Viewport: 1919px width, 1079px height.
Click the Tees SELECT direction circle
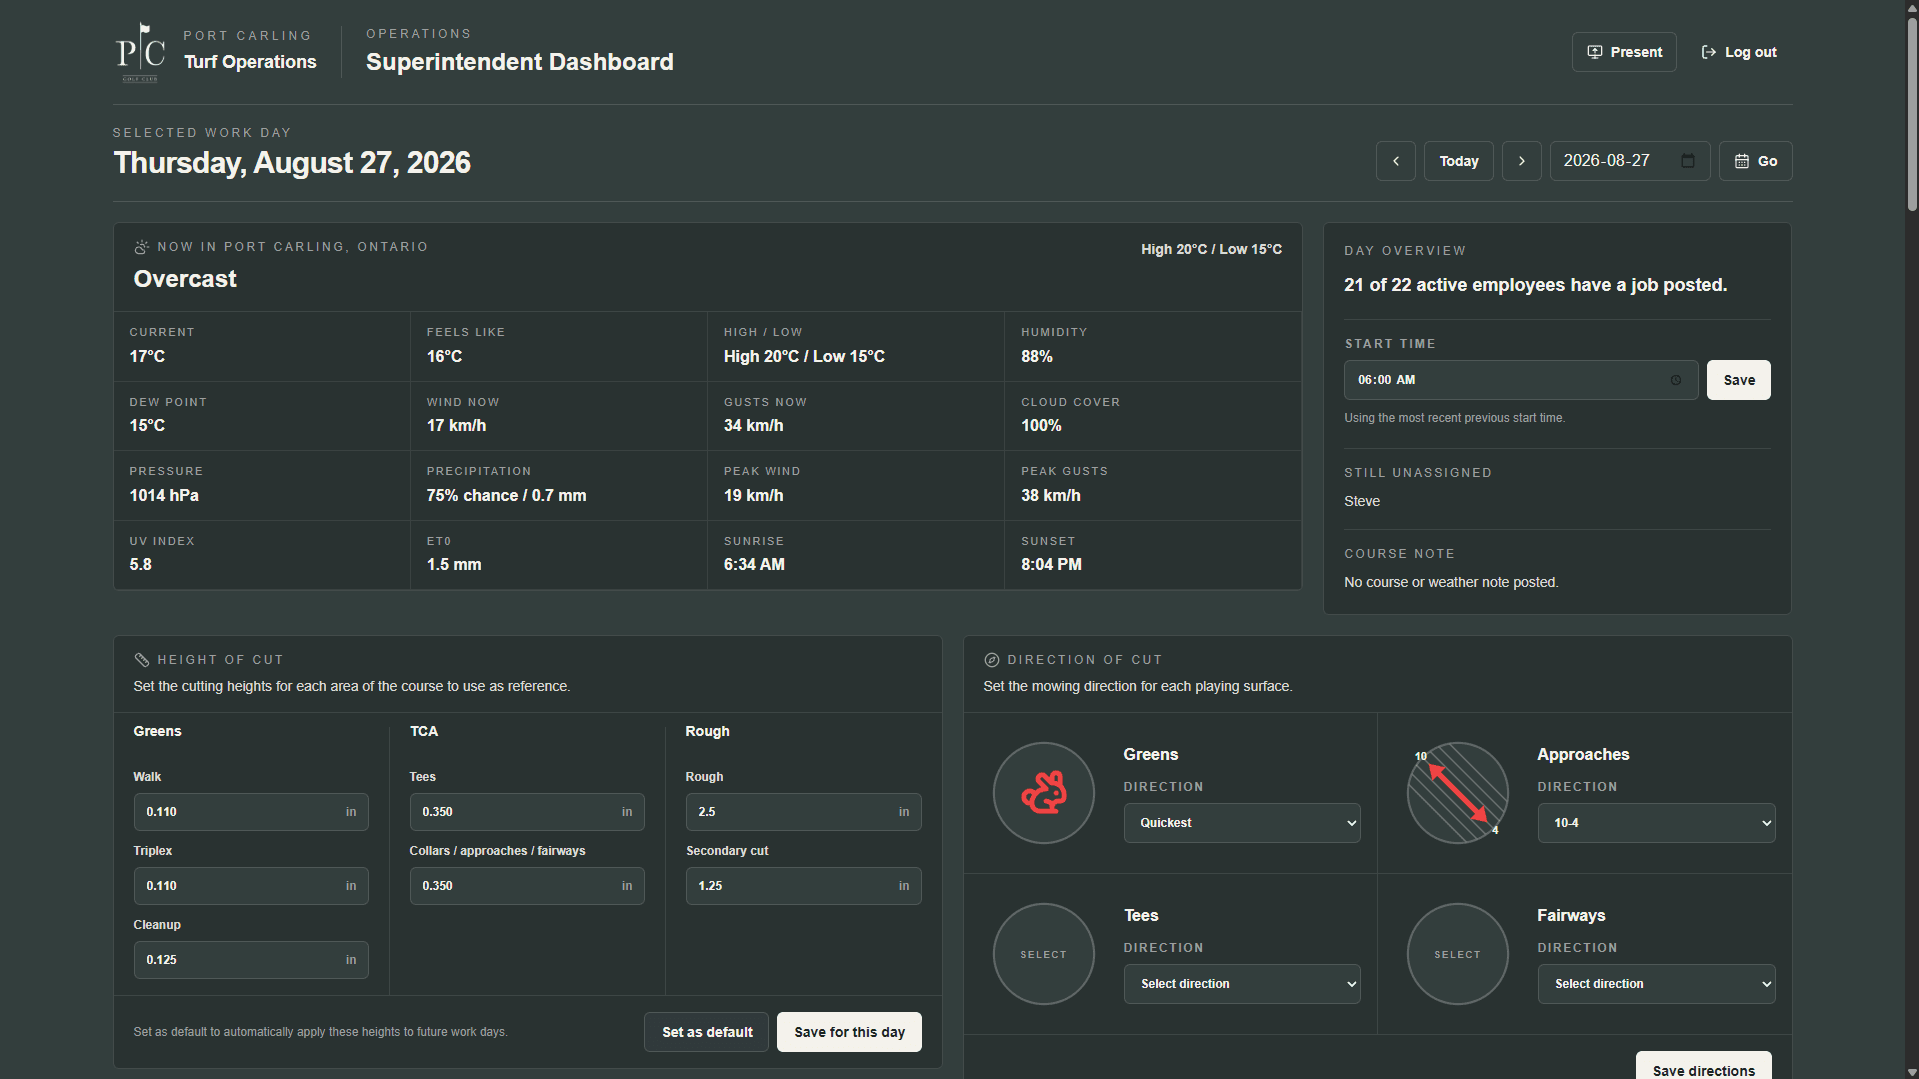1044,954
